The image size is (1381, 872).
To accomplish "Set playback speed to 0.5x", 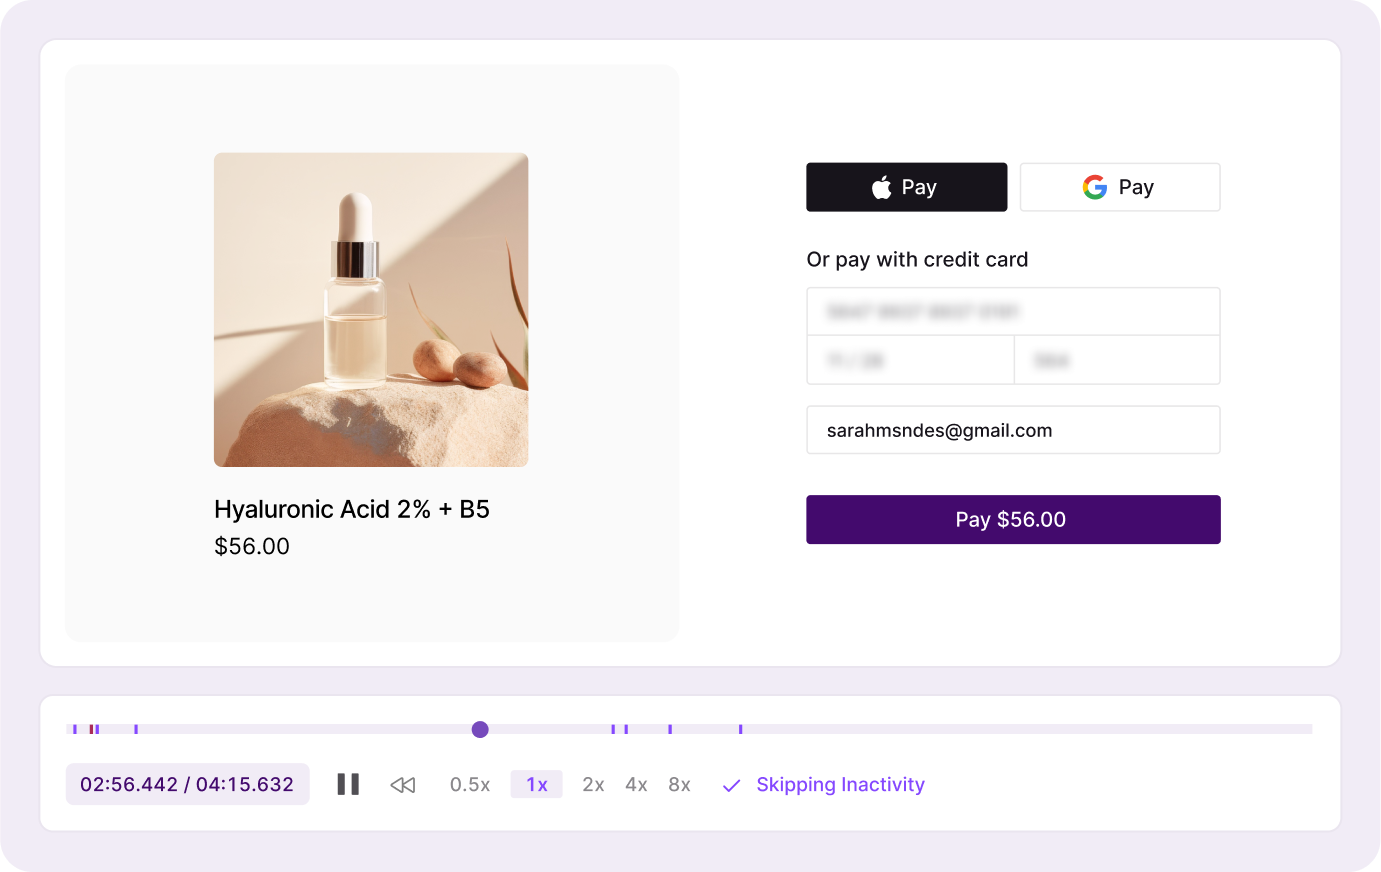I will point(470,785).
